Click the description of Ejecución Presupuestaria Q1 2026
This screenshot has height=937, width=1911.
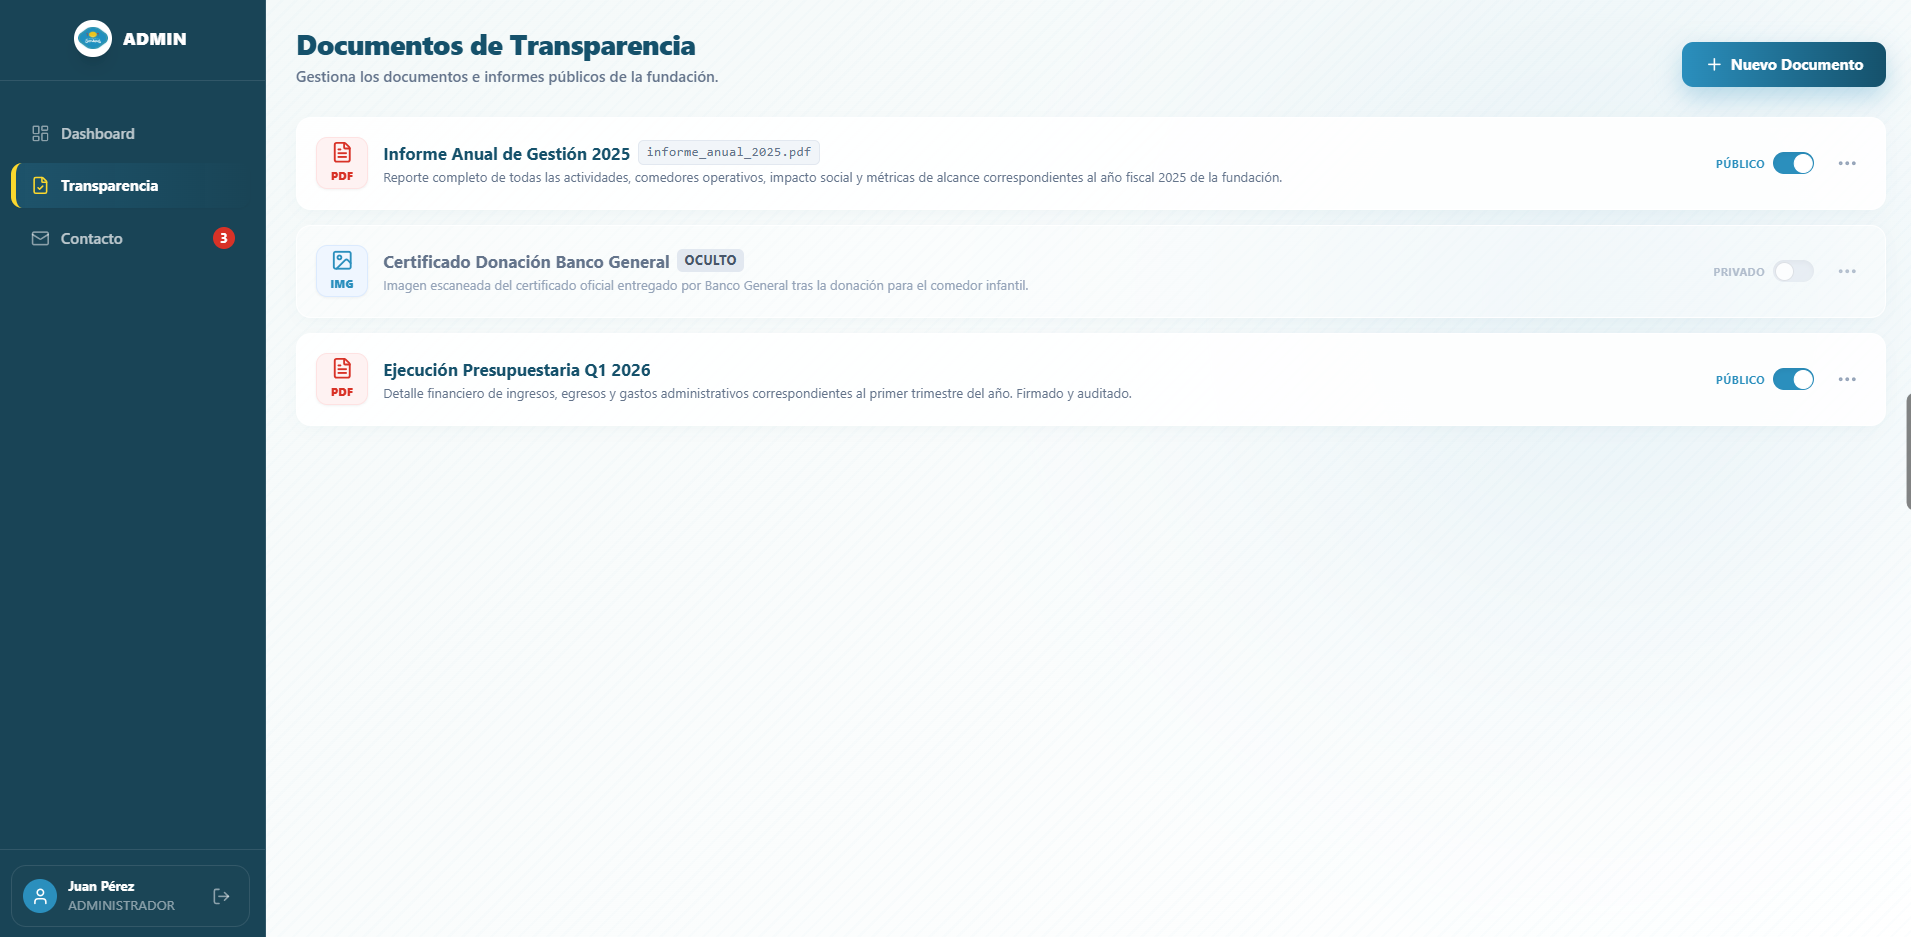pyautogui.click(x=757, y=394)
